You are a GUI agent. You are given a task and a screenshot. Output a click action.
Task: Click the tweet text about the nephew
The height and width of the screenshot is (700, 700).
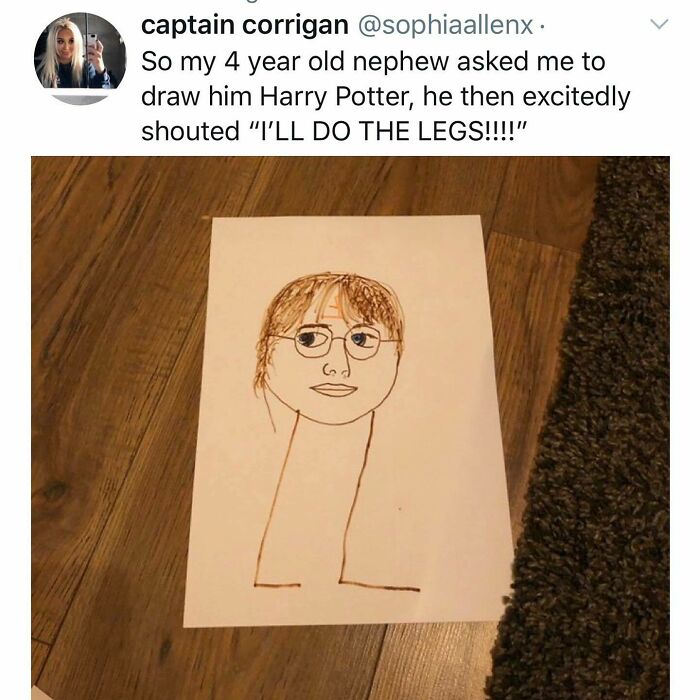coord(385,96)
